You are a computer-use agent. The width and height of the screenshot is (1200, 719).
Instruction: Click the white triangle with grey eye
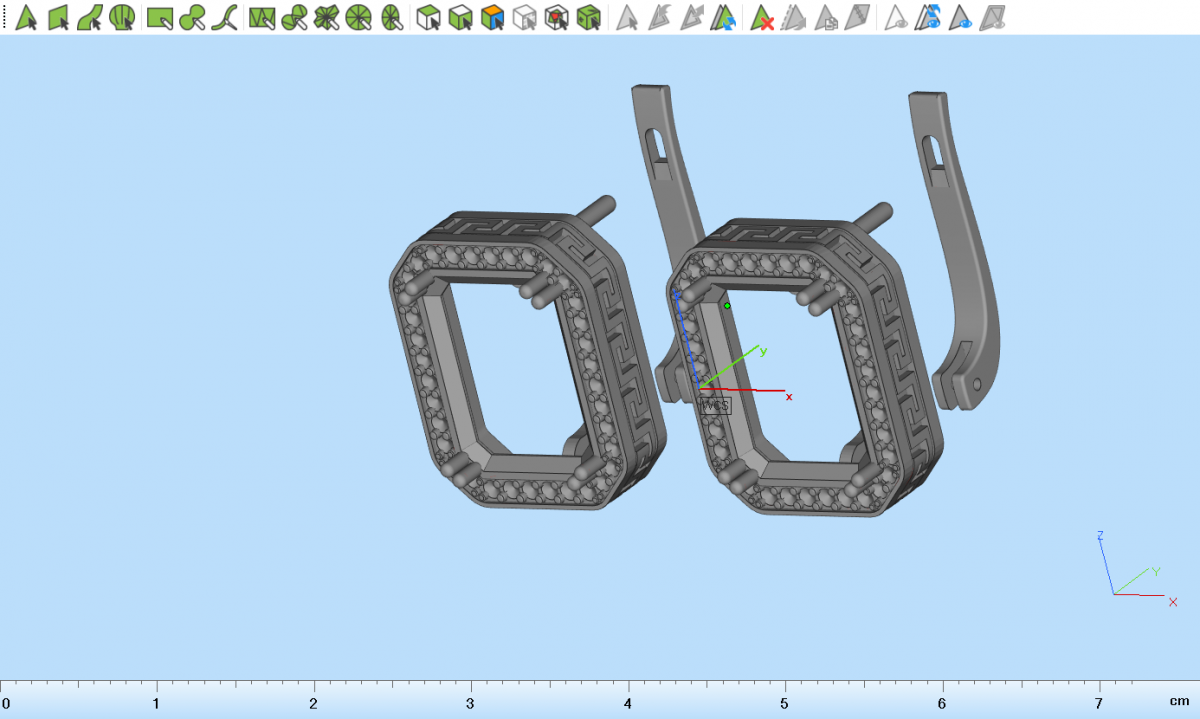pos(896,17)
